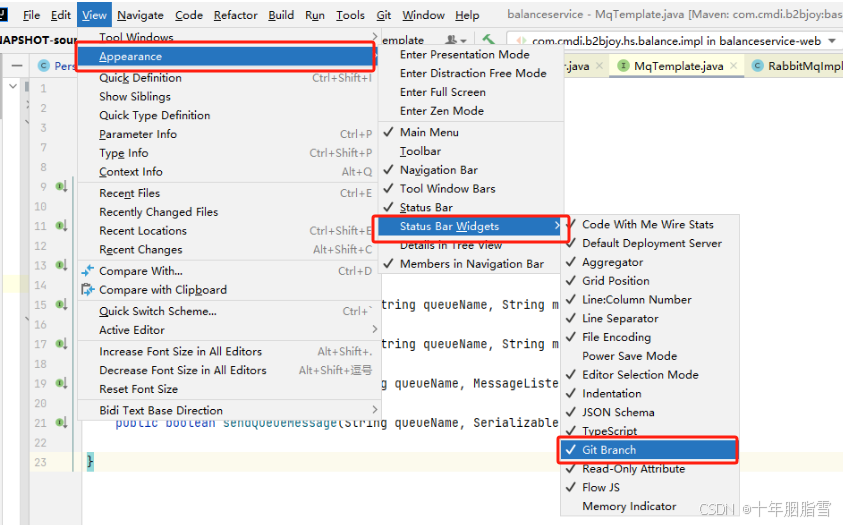The height and width of the screenshot is (525, 843).
Task: Toggle Aggregator widget
Action: 650,262
